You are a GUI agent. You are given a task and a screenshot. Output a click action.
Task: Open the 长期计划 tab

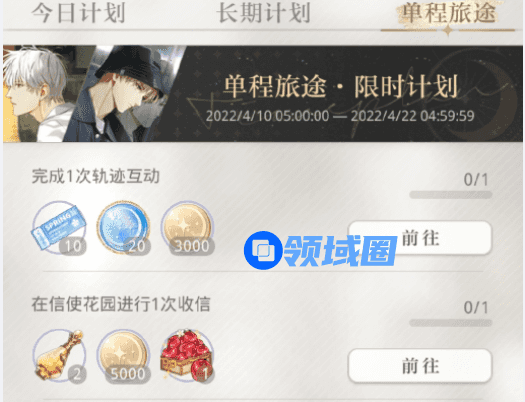[x=264, y=13]
